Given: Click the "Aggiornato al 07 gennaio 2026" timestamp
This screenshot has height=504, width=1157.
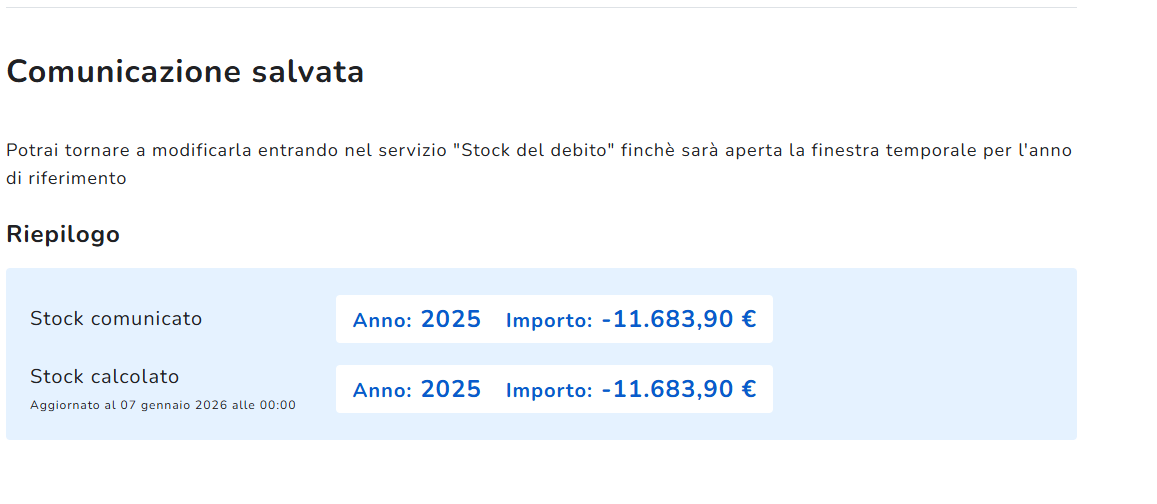Looking at the screenshot, I should (163, 405).
